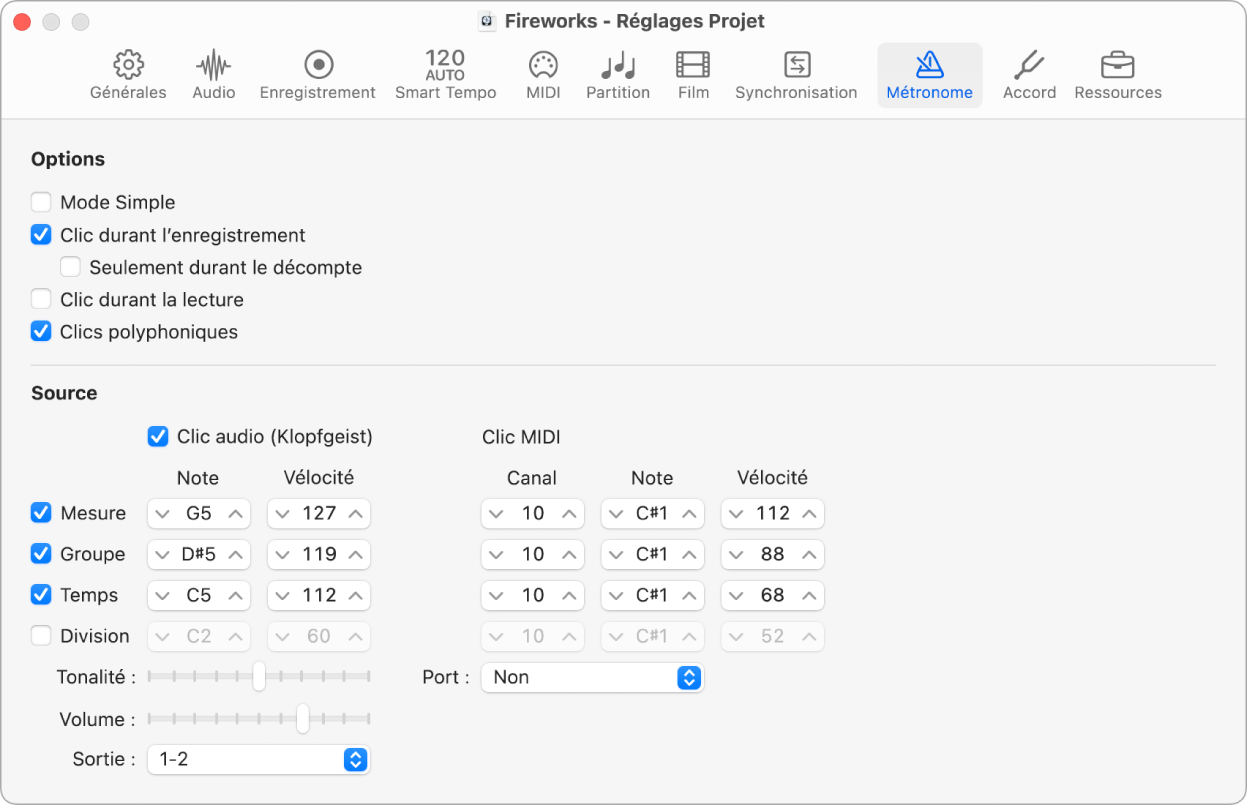Open the Enregistrement record icon pane
This screenshot has height=806, width=1248.
(318, 66)
